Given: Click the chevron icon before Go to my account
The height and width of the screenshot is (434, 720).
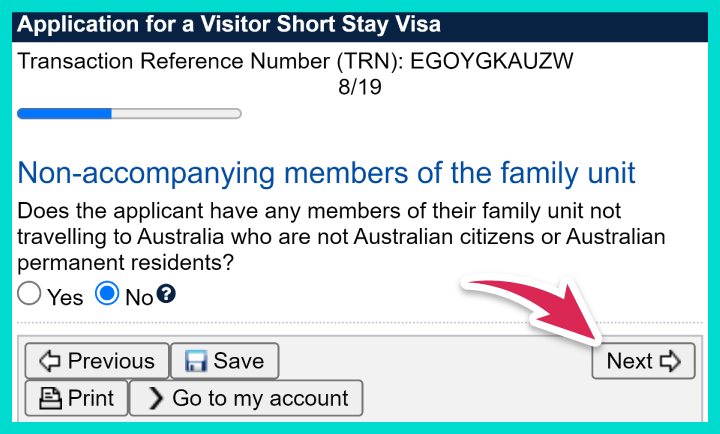Looking at the screenshot, I should tap(155, 398).
